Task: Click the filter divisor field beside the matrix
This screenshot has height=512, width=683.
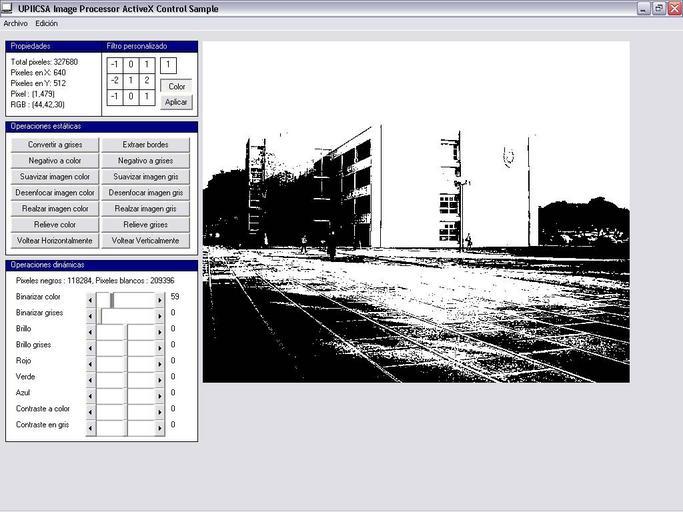Action: [168, 65]
